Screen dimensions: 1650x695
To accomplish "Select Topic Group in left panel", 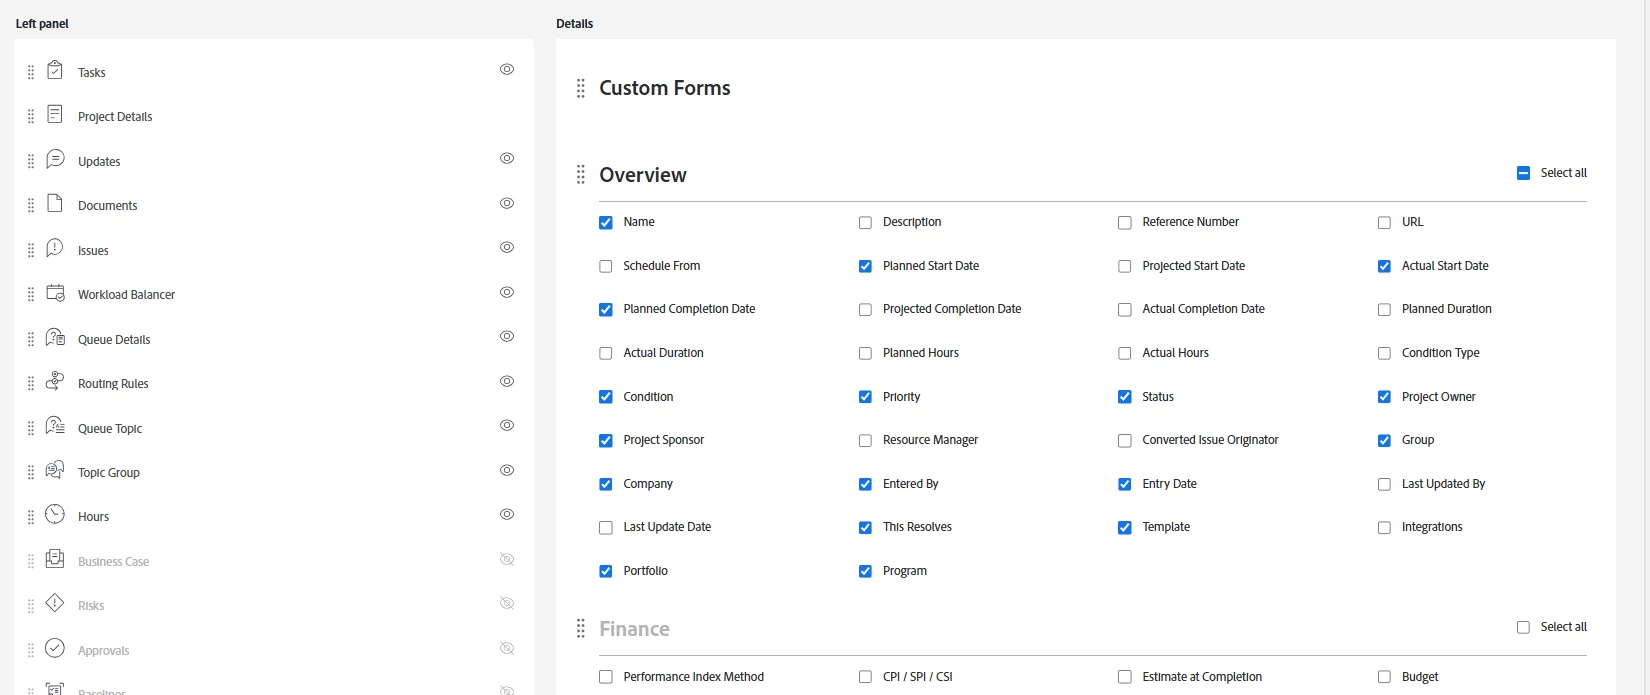I will point(109,473).
